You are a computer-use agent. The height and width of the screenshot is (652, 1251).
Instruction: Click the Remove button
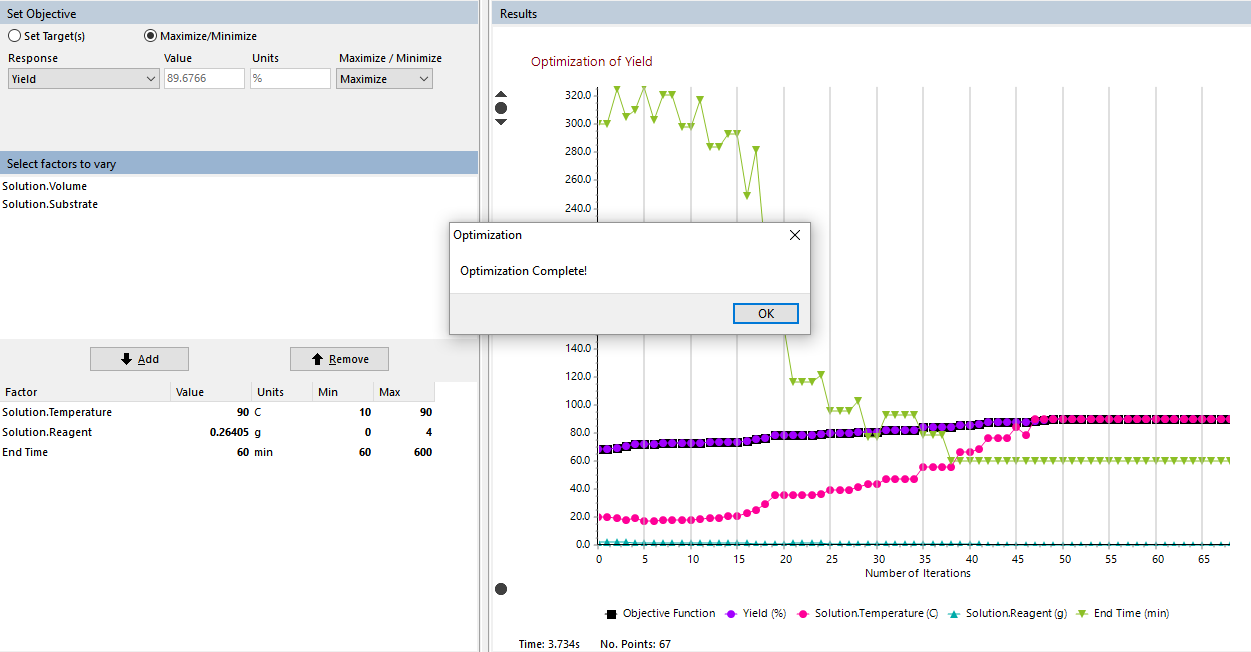(x=339, y=359)
